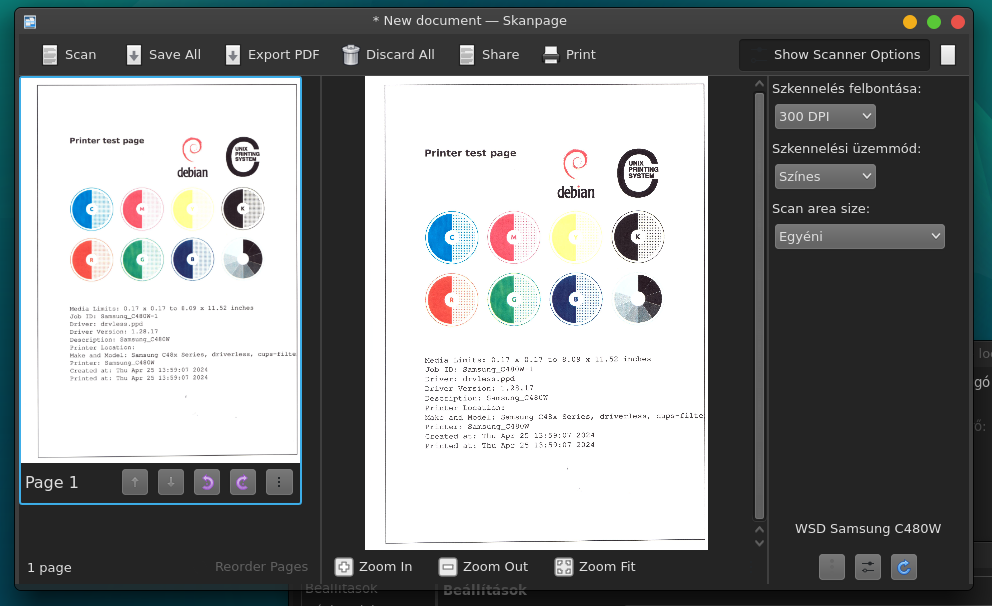
Task: Click the Skanpage app icon in the title bar
Action: [x=30, y=22]
